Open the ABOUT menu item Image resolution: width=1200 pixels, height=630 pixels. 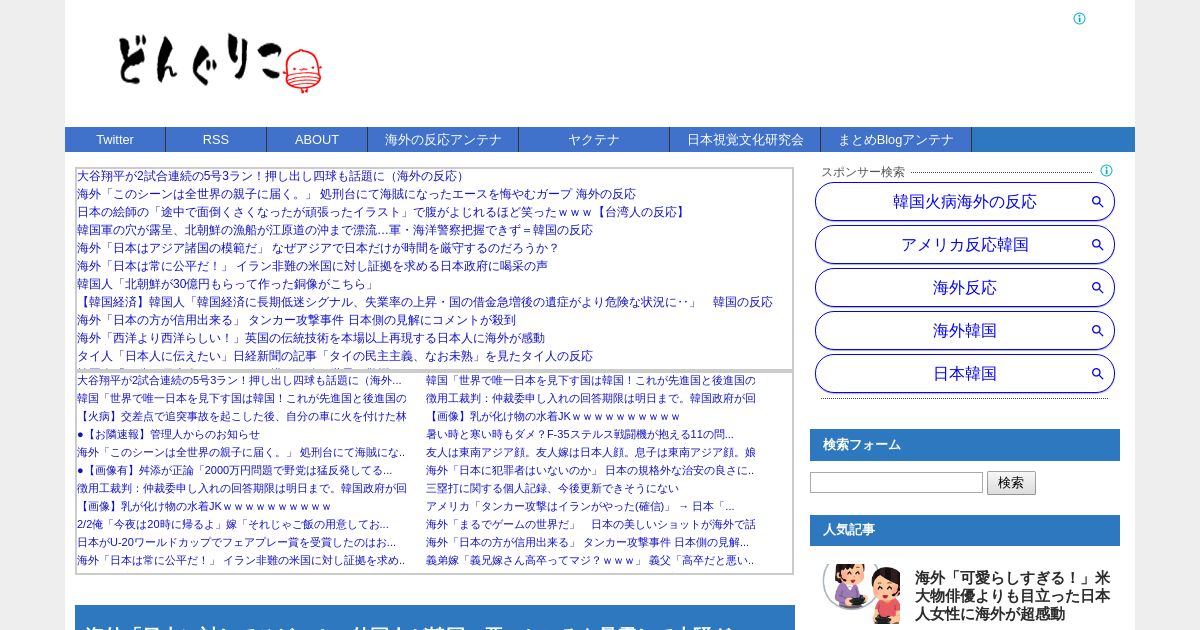[x=317, y=140]
